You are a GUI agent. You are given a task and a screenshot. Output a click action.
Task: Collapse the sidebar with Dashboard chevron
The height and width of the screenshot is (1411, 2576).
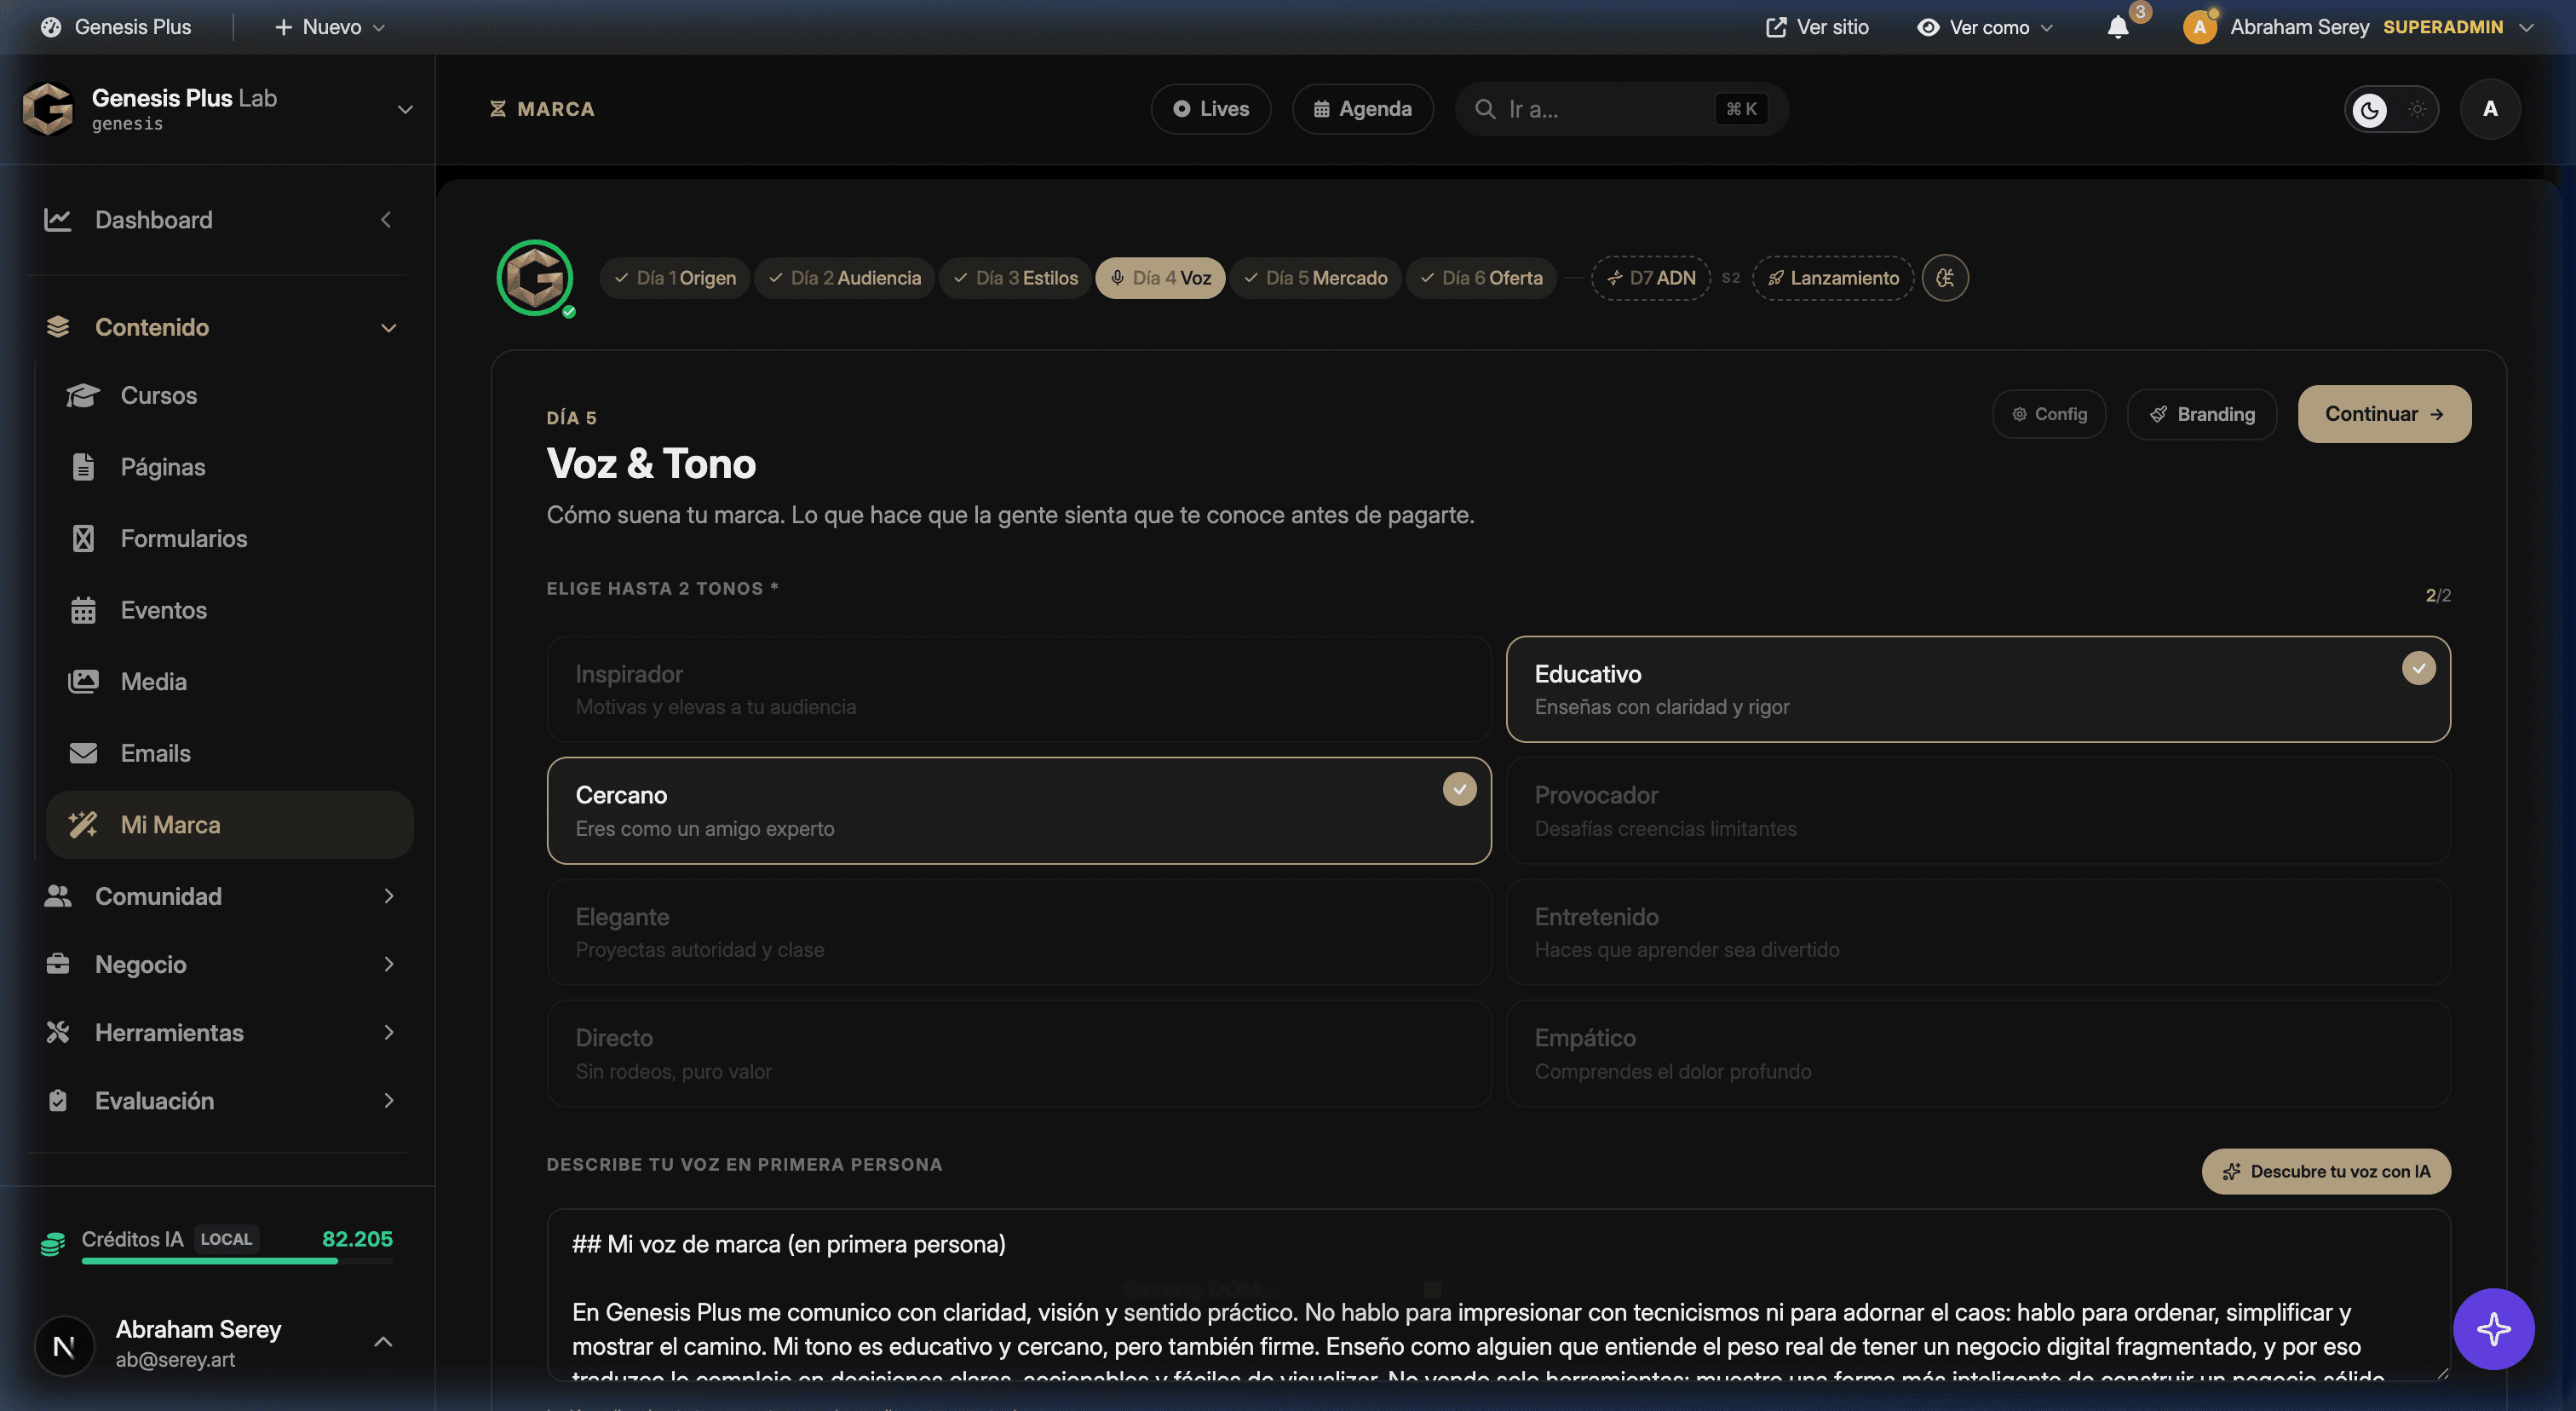tap(386, 220)
